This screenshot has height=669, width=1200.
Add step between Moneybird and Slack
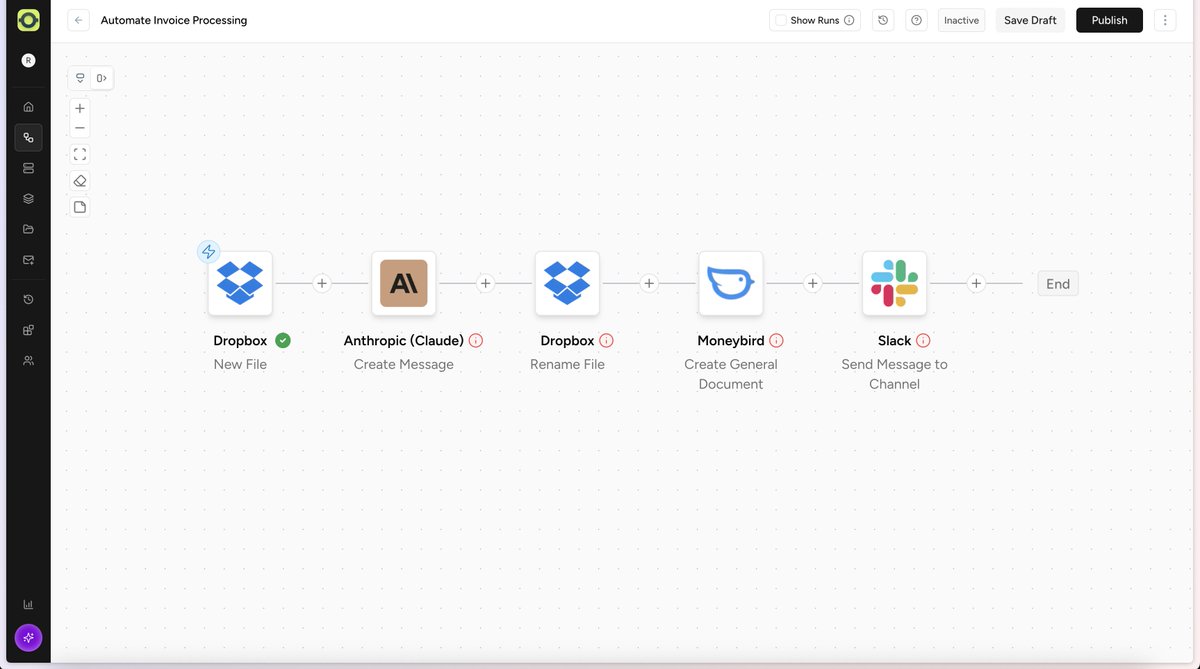[x=813, y=283]
